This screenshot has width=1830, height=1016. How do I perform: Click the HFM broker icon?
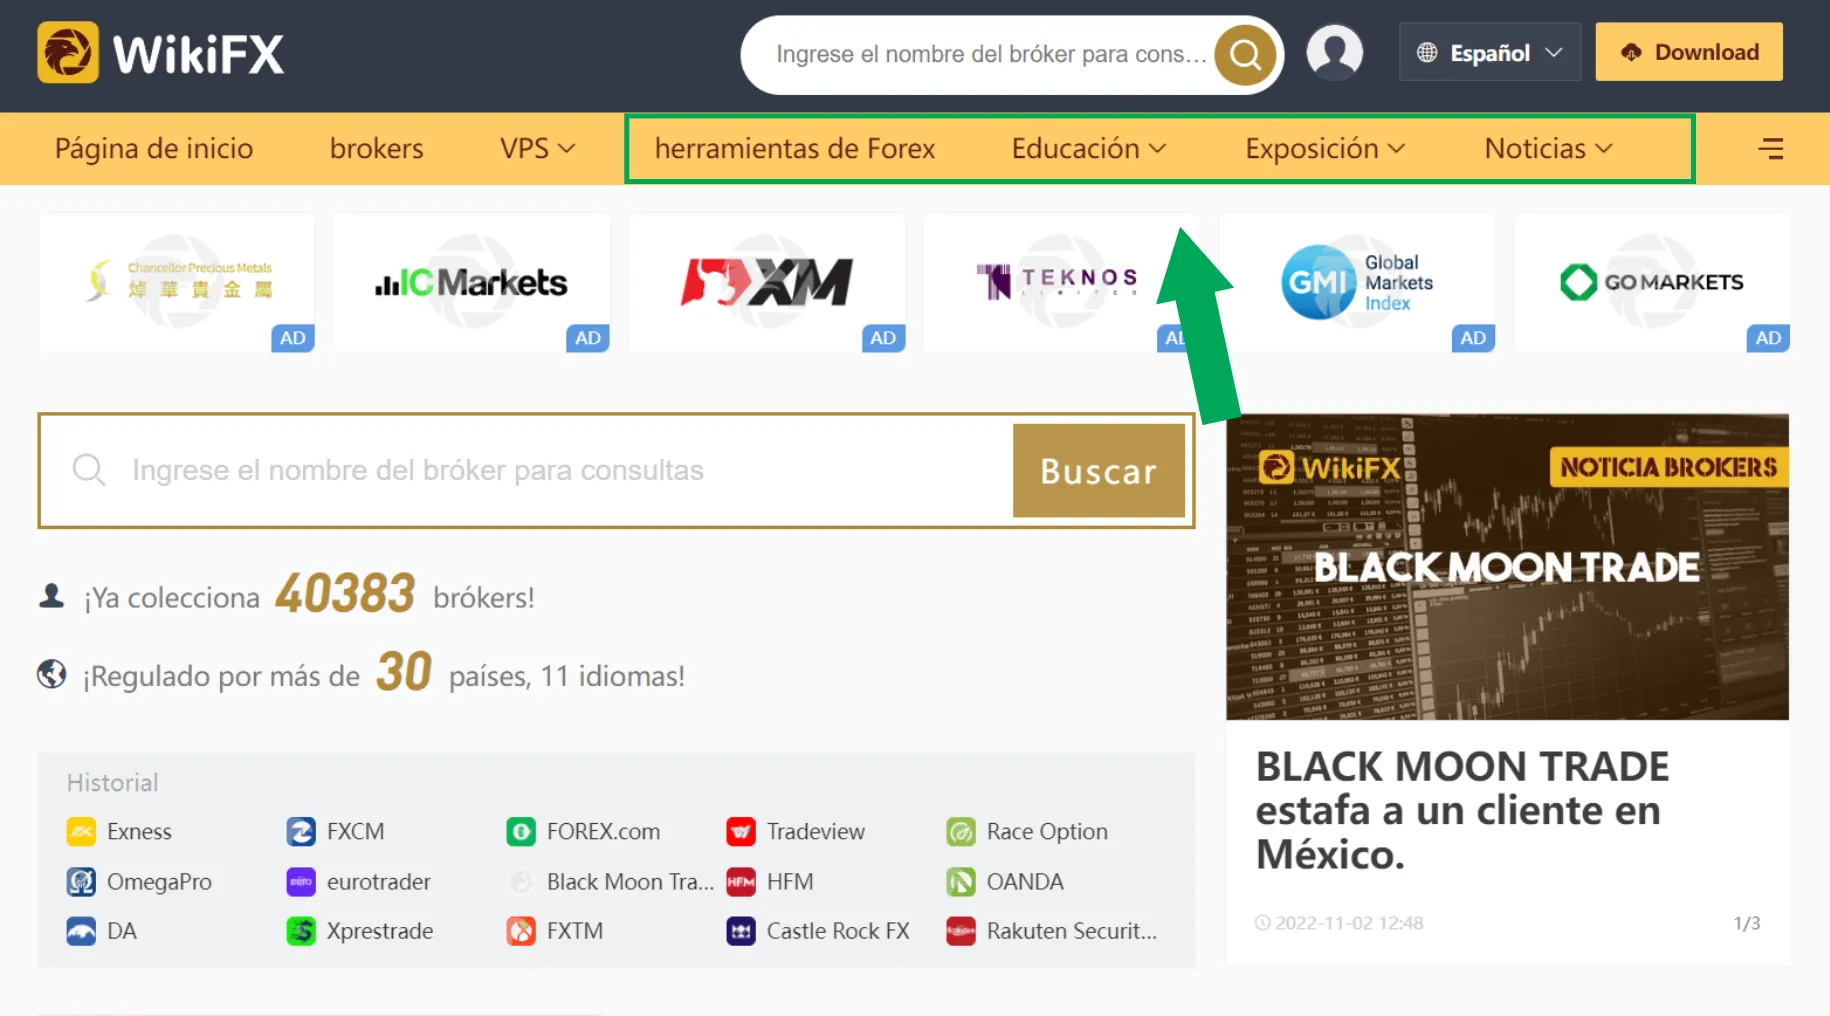point(741,881)
